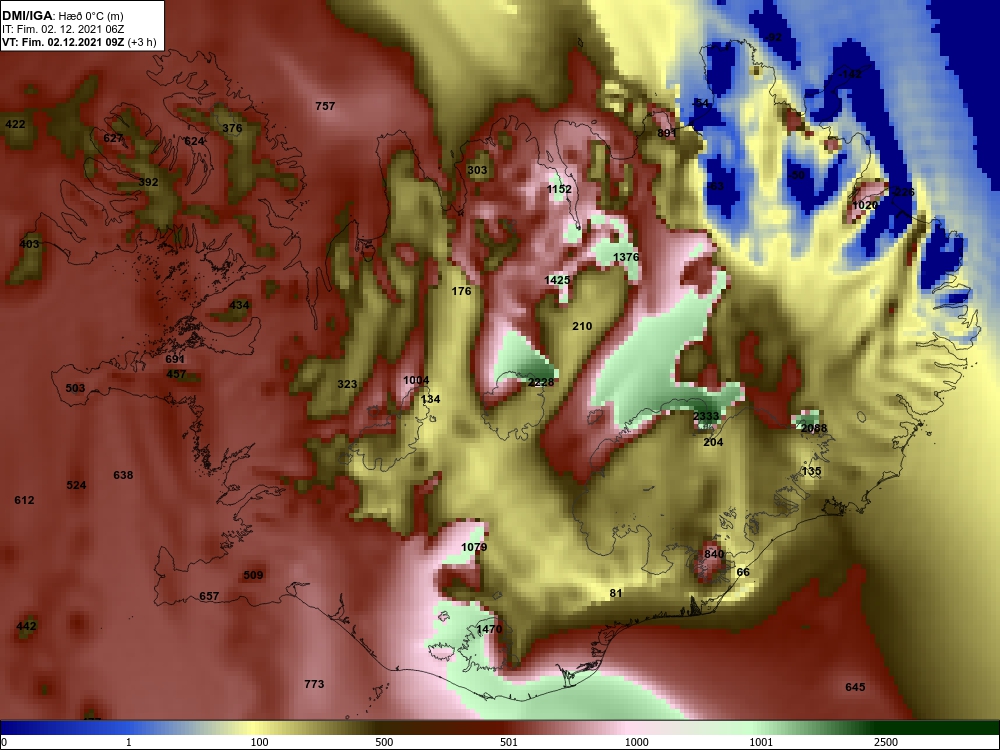Image resolution: width=1000 pixels, height=750 pixels.
Task: Select the 403 value label
Action: click(x=29, y=244)
